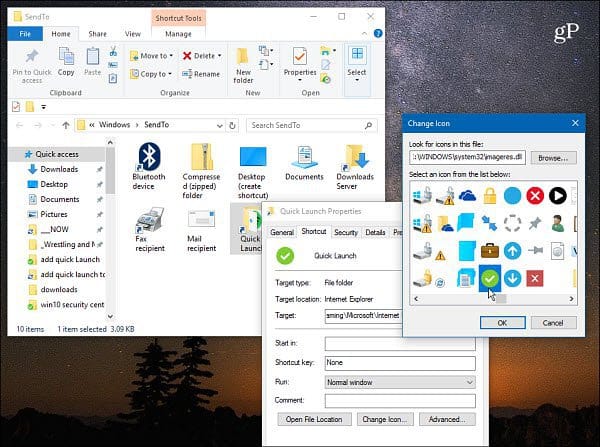Open Pictures in Quick access
Image resolution: width=600 pixels, height=447 pixels.
pos(54,214)
